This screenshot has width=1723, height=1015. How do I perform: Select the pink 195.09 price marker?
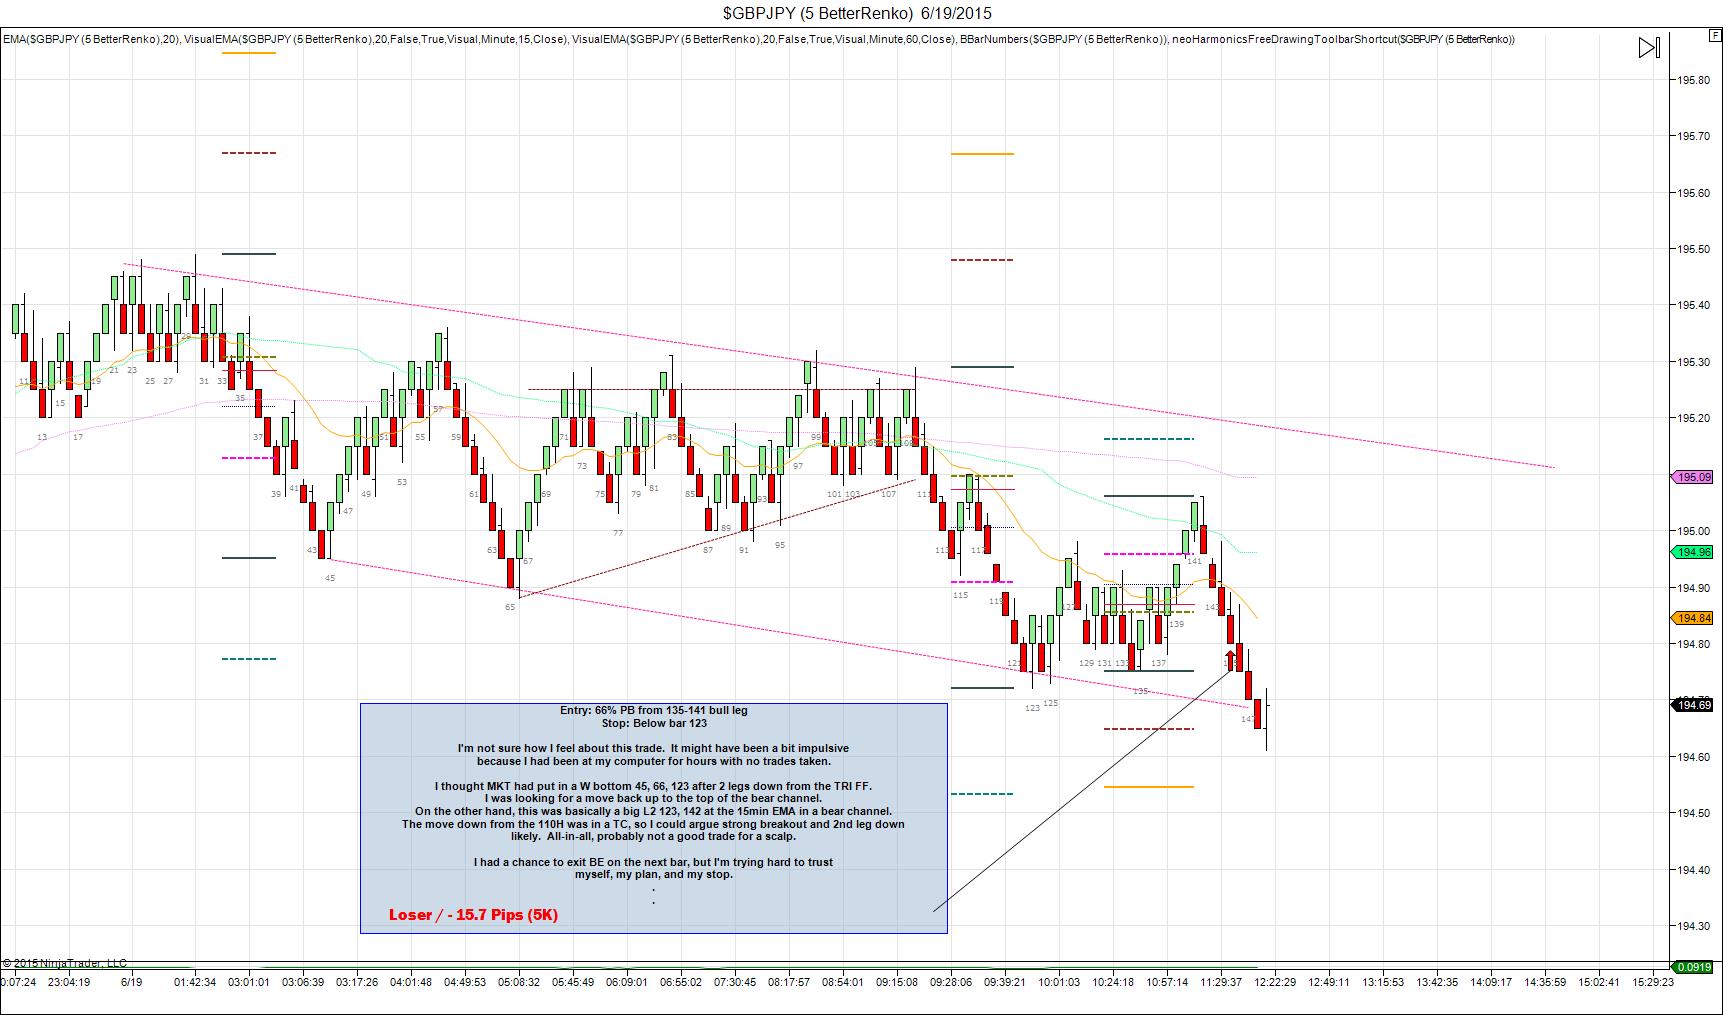pyautogui.click(x=1692, y=478)
